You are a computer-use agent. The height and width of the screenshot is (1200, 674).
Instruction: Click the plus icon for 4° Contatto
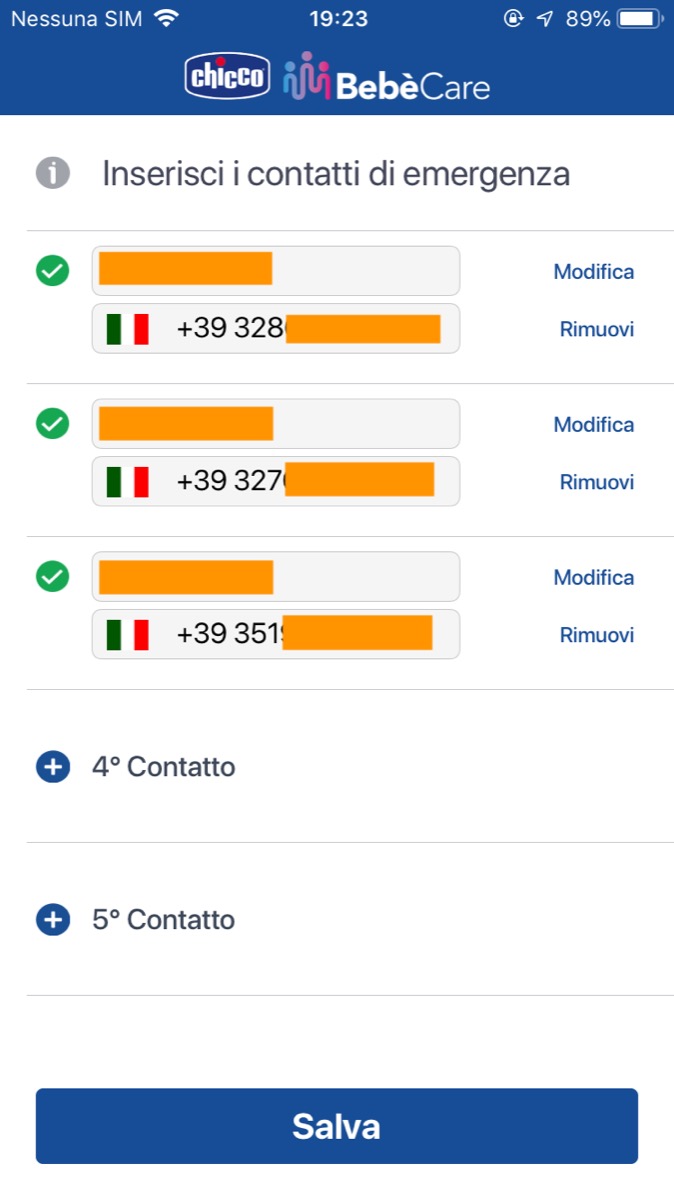click(x=53, y=767)
